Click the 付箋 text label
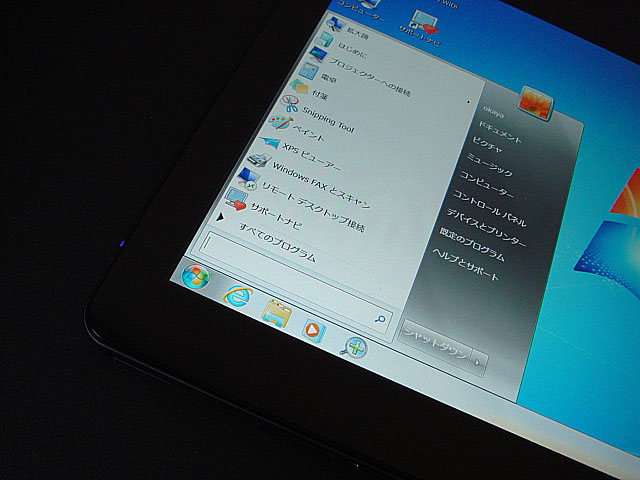Image resolution: width=640 pixels, height=480 pixels. (320, 95)
